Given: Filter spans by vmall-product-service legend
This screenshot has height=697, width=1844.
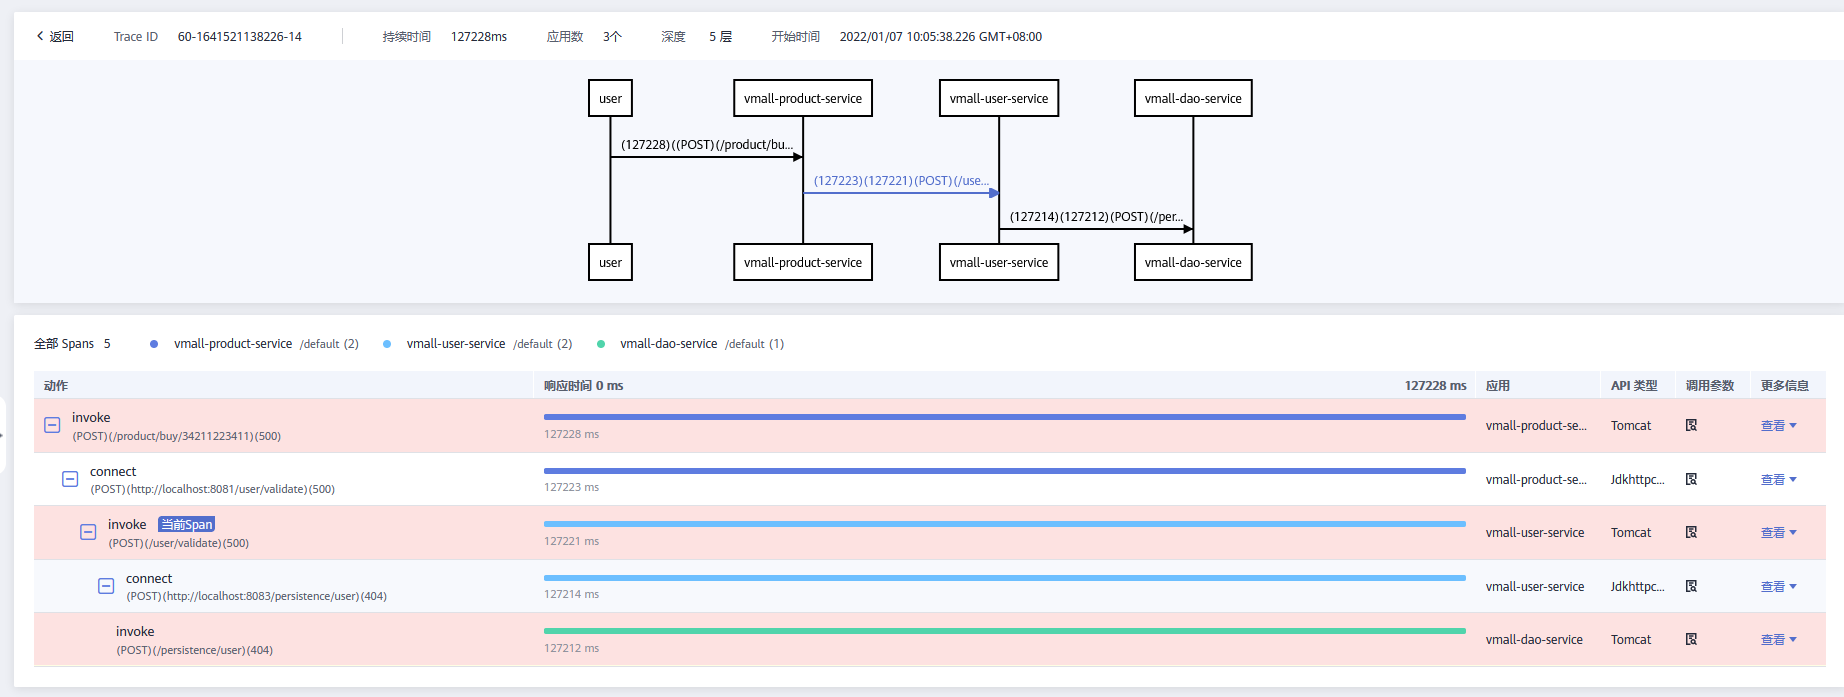Looking at the screenshot, I should [232, 344].
